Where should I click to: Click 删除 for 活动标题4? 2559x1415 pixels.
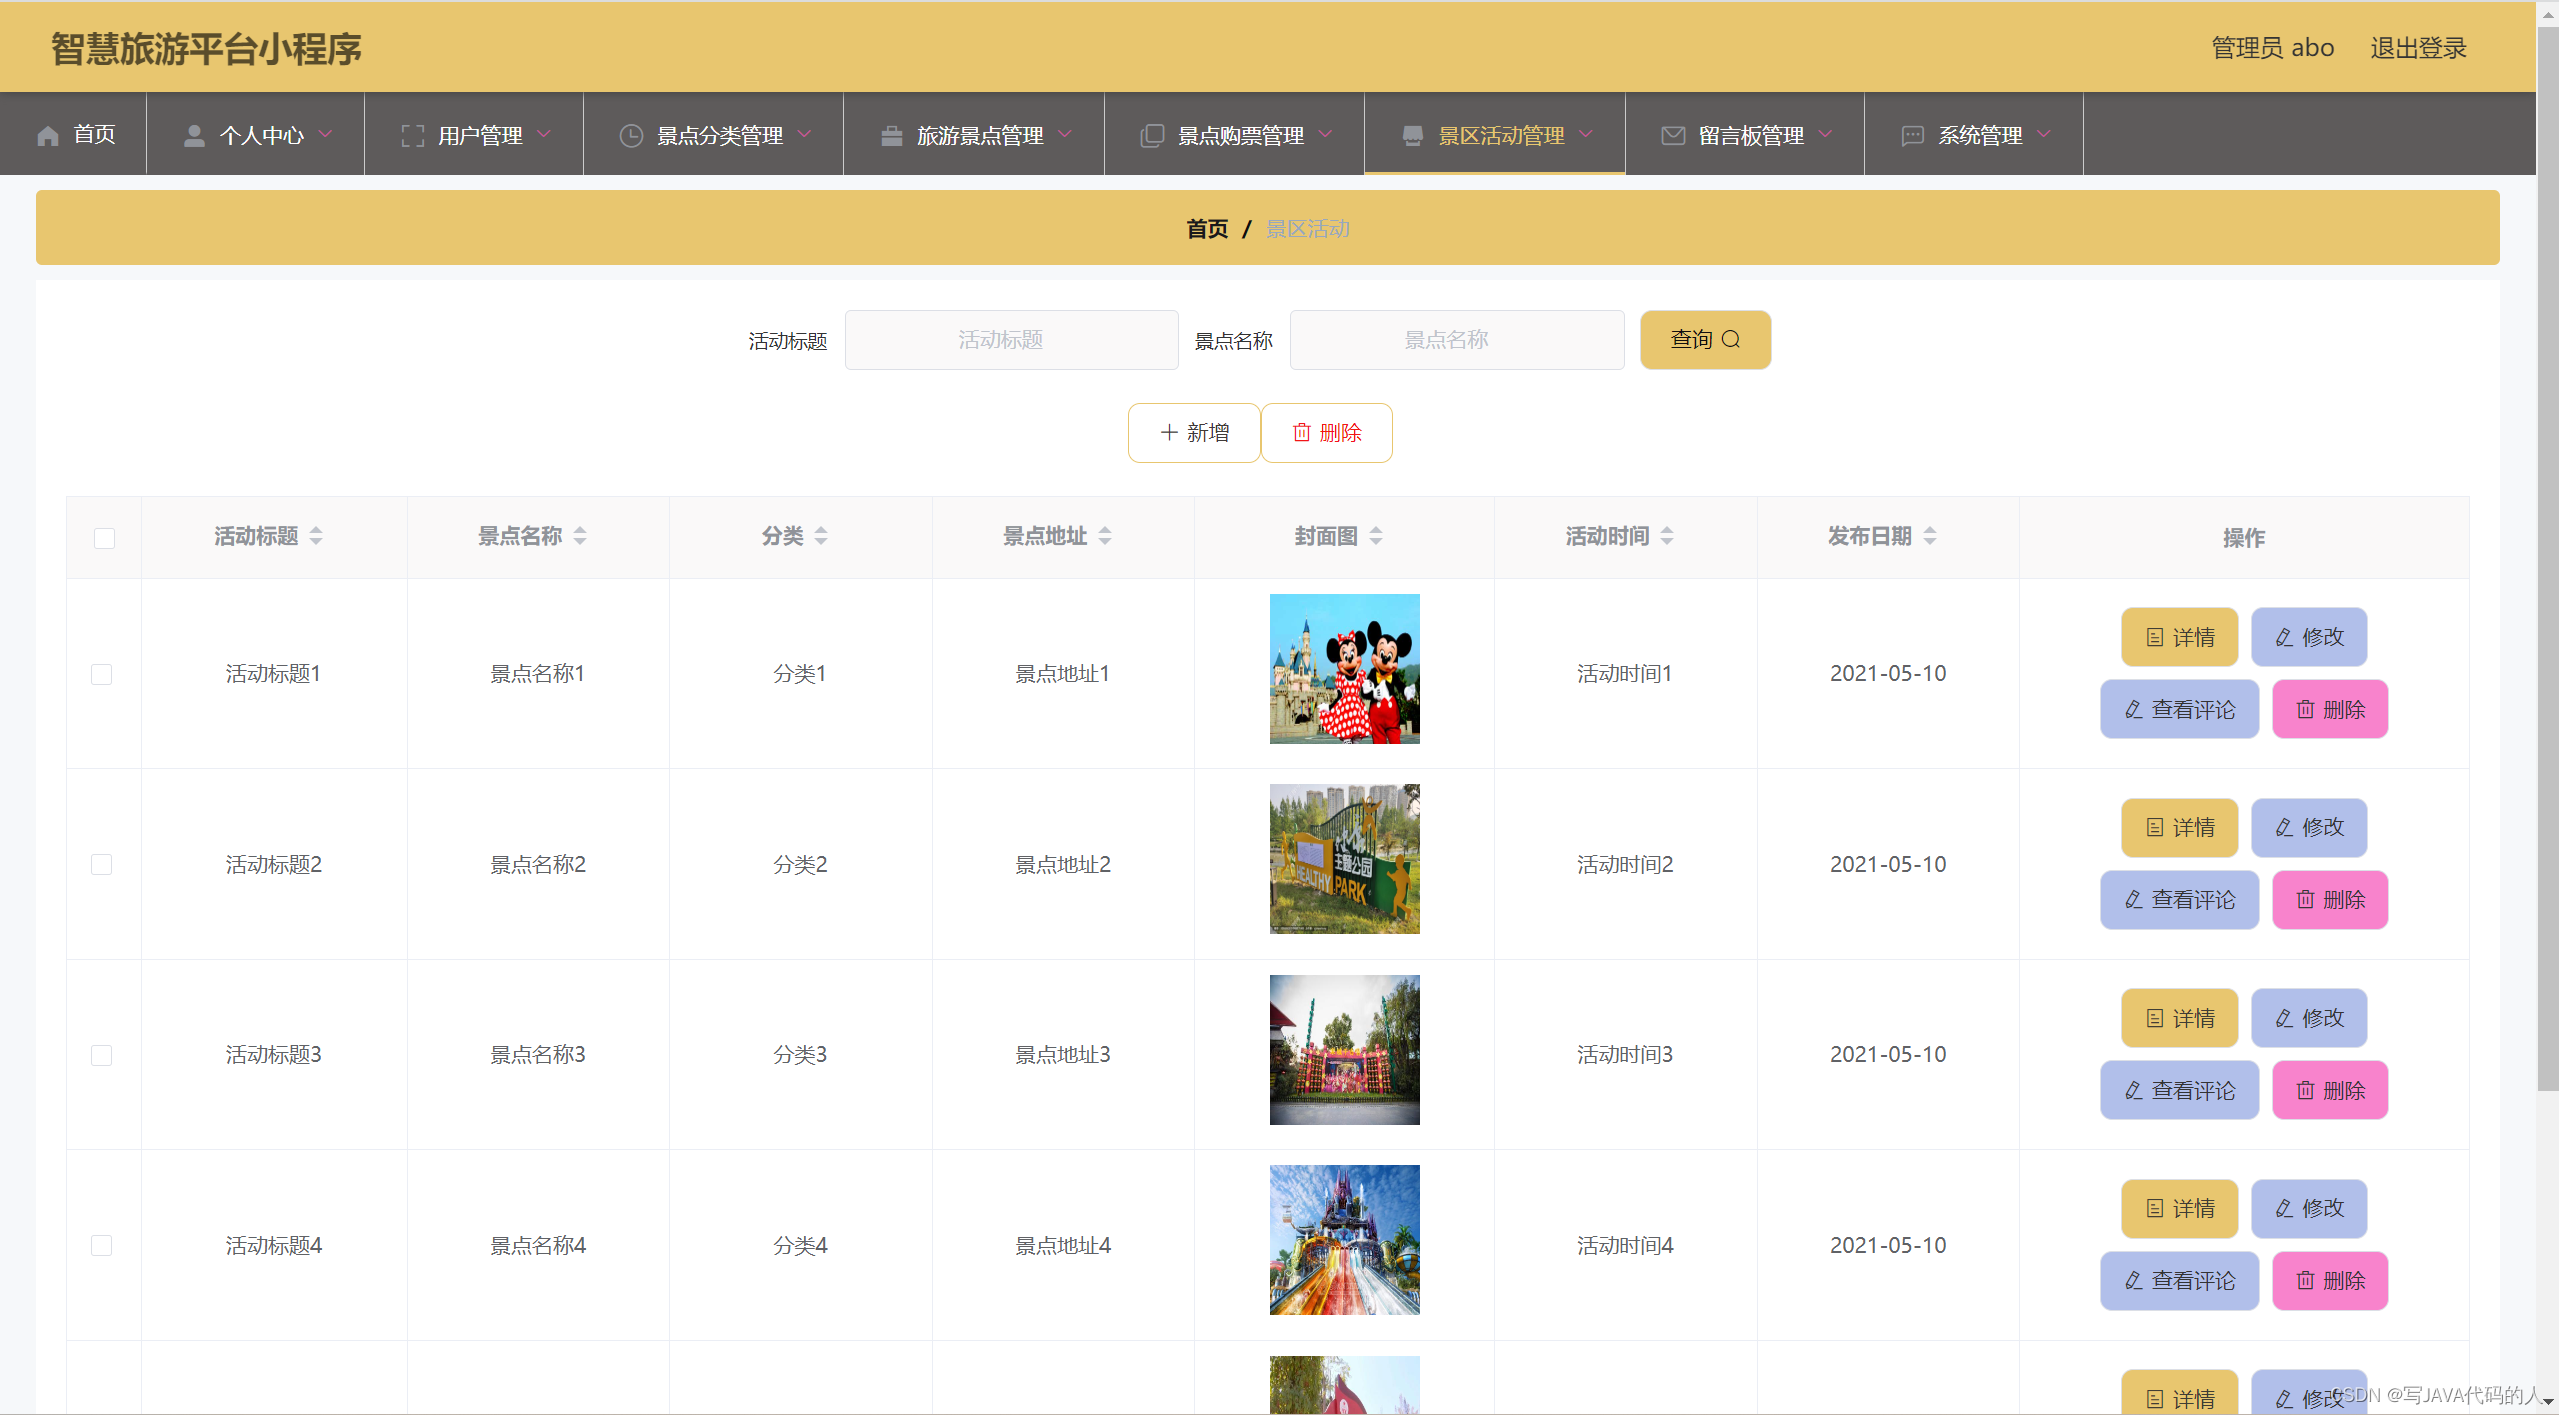point(2330,1281)
